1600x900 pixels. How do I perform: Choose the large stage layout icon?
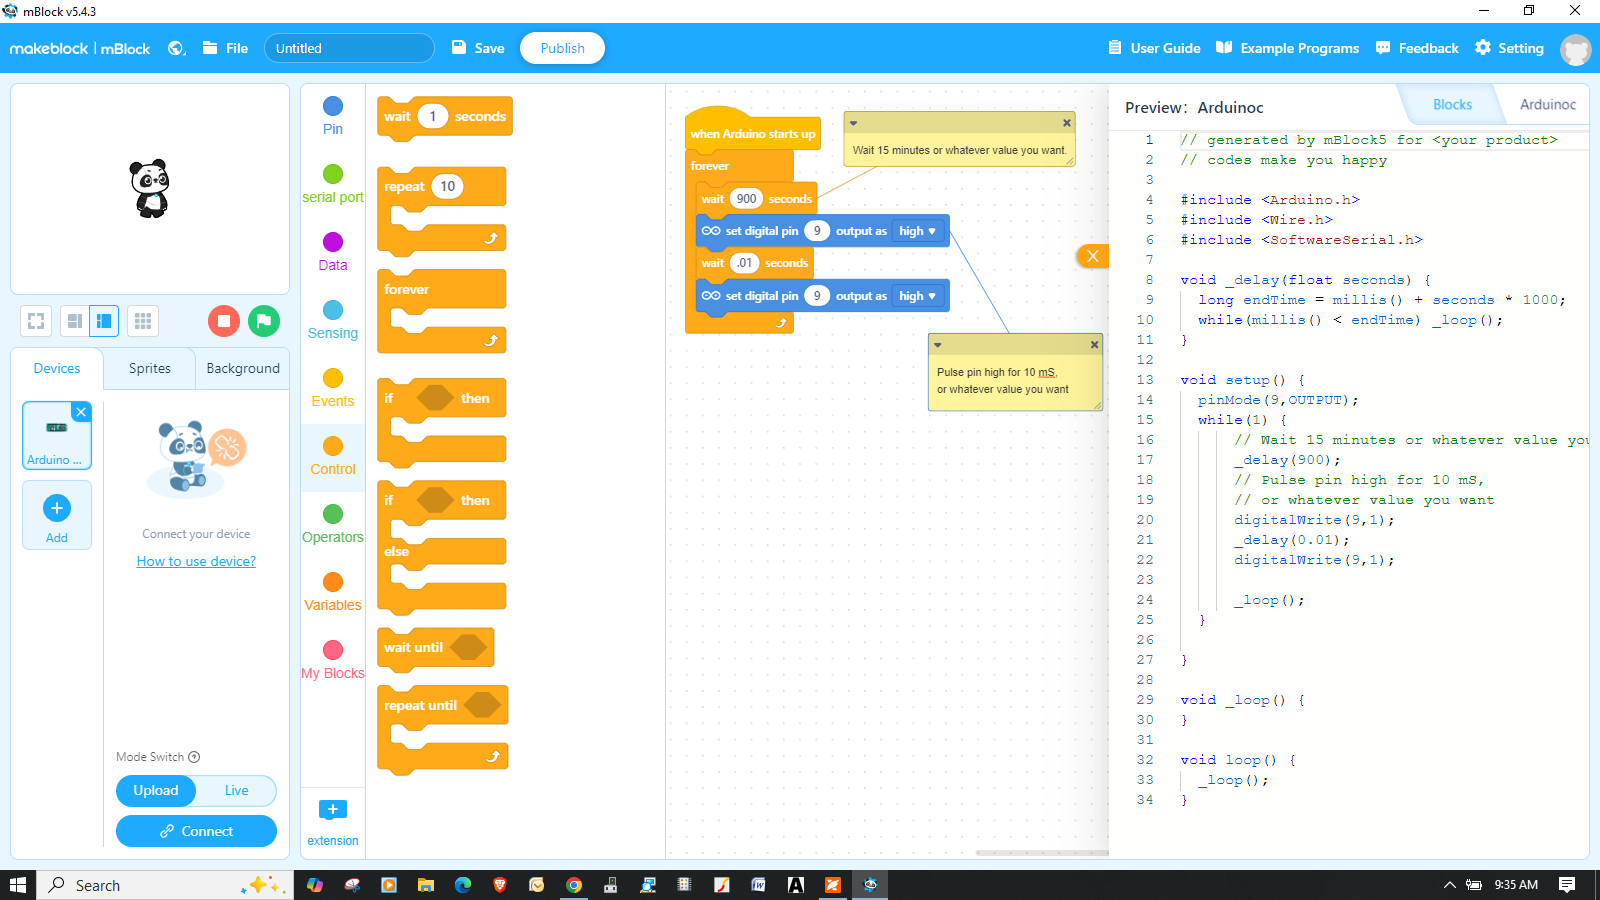(x=104, y=321)
